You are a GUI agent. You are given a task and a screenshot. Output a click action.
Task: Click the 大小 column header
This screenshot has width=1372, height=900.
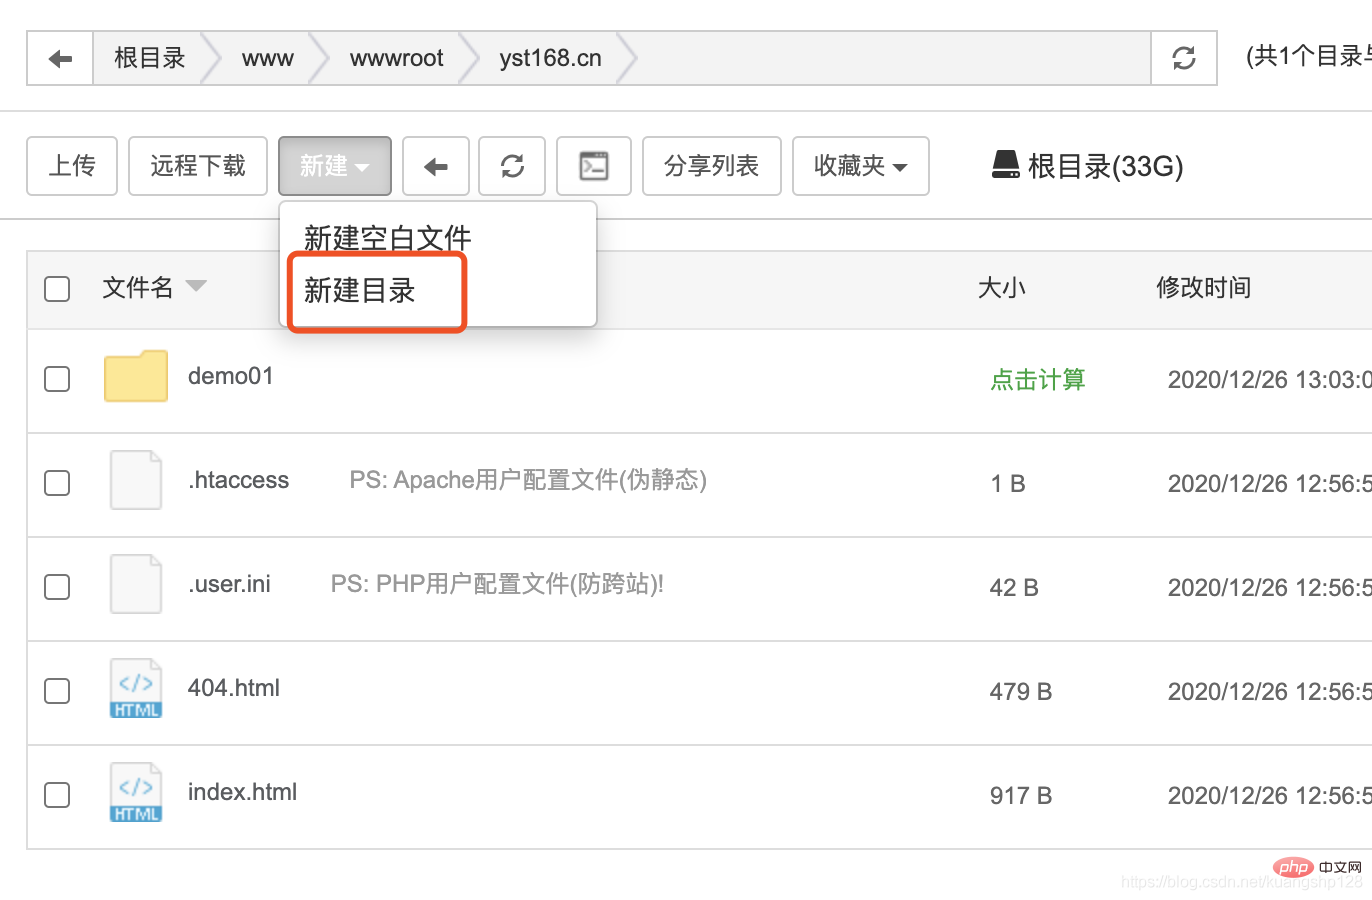point(1002,288)
